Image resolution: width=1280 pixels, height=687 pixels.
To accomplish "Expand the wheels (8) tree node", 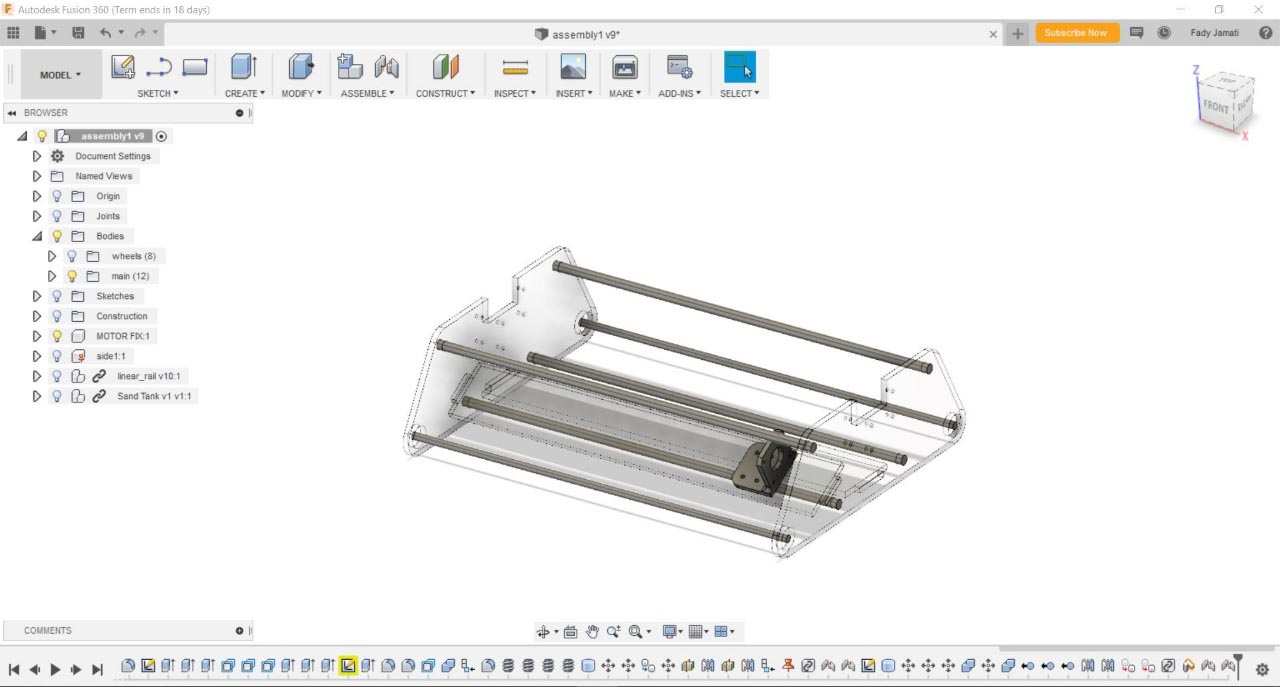I will pyautogui.click(x=52, y=256).
